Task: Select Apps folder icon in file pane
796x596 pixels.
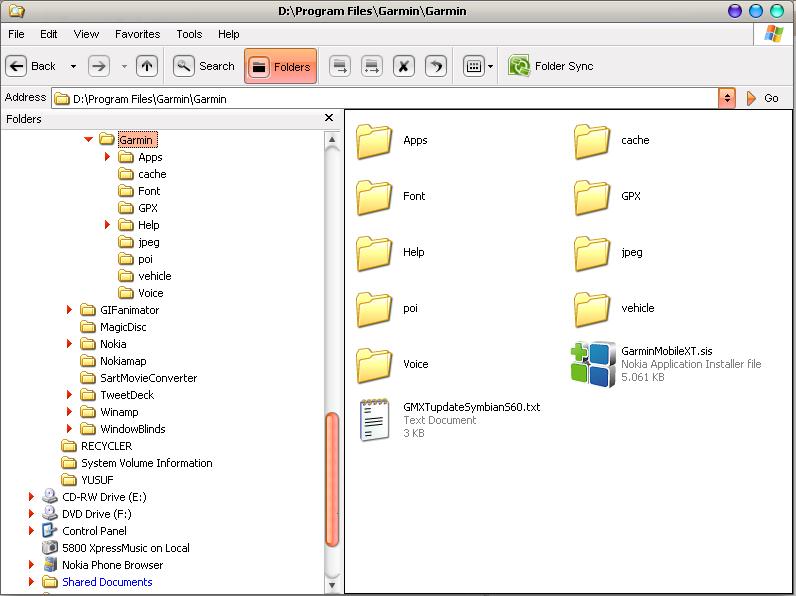Action: pos(374,141)
